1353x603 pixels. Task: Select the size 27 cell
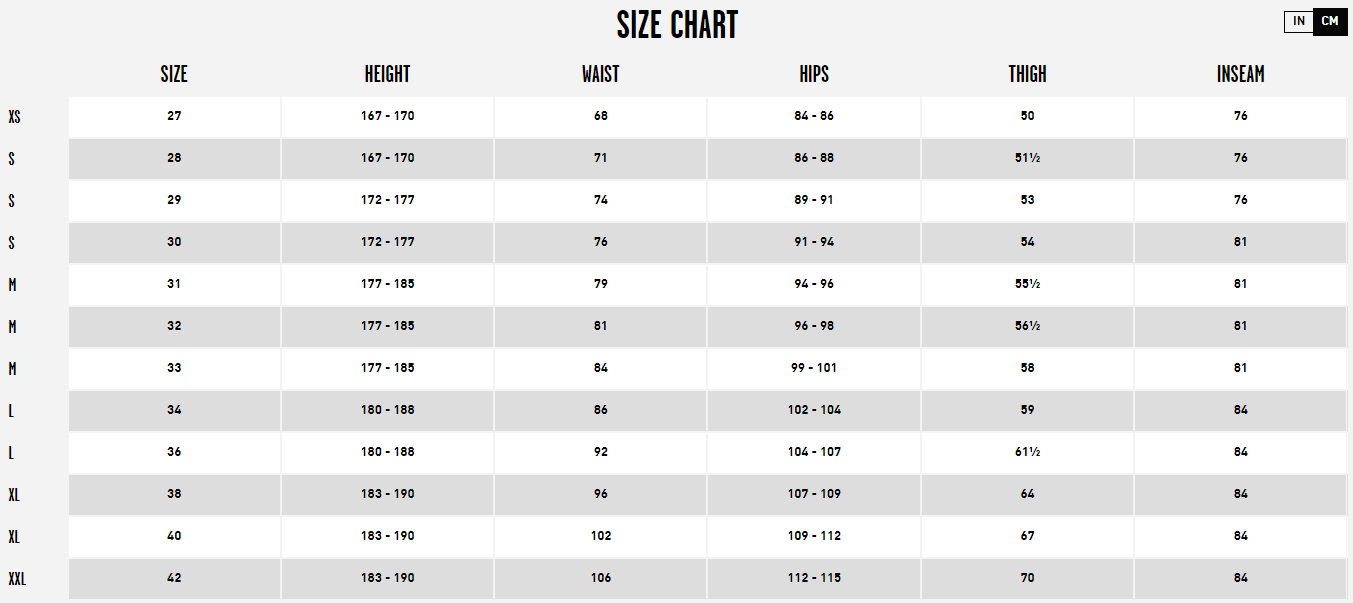[174, 116]
